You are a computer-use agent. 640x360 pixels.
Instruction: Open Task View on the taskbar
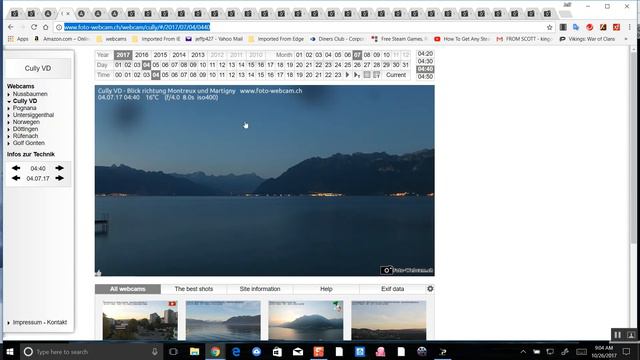pos(173,351)
